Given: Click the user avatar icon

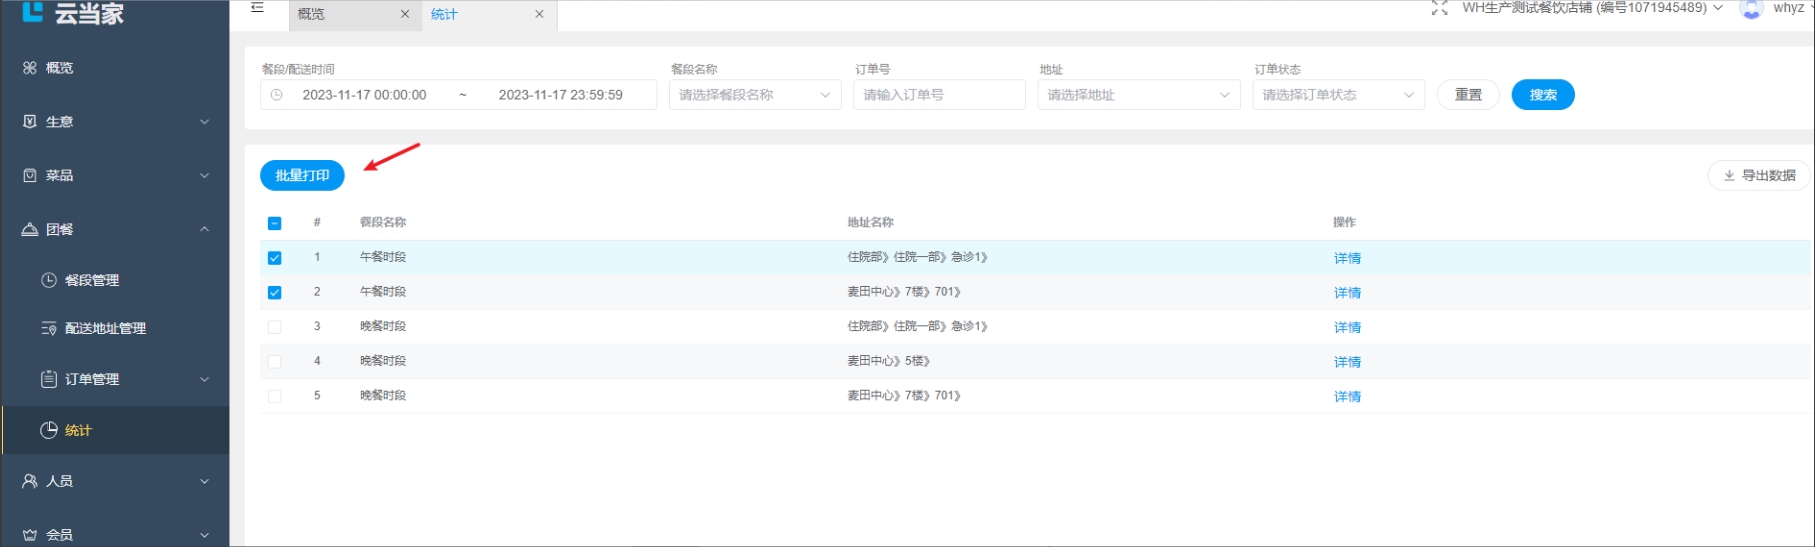Looking at the screenshot, I should 1751,9.
